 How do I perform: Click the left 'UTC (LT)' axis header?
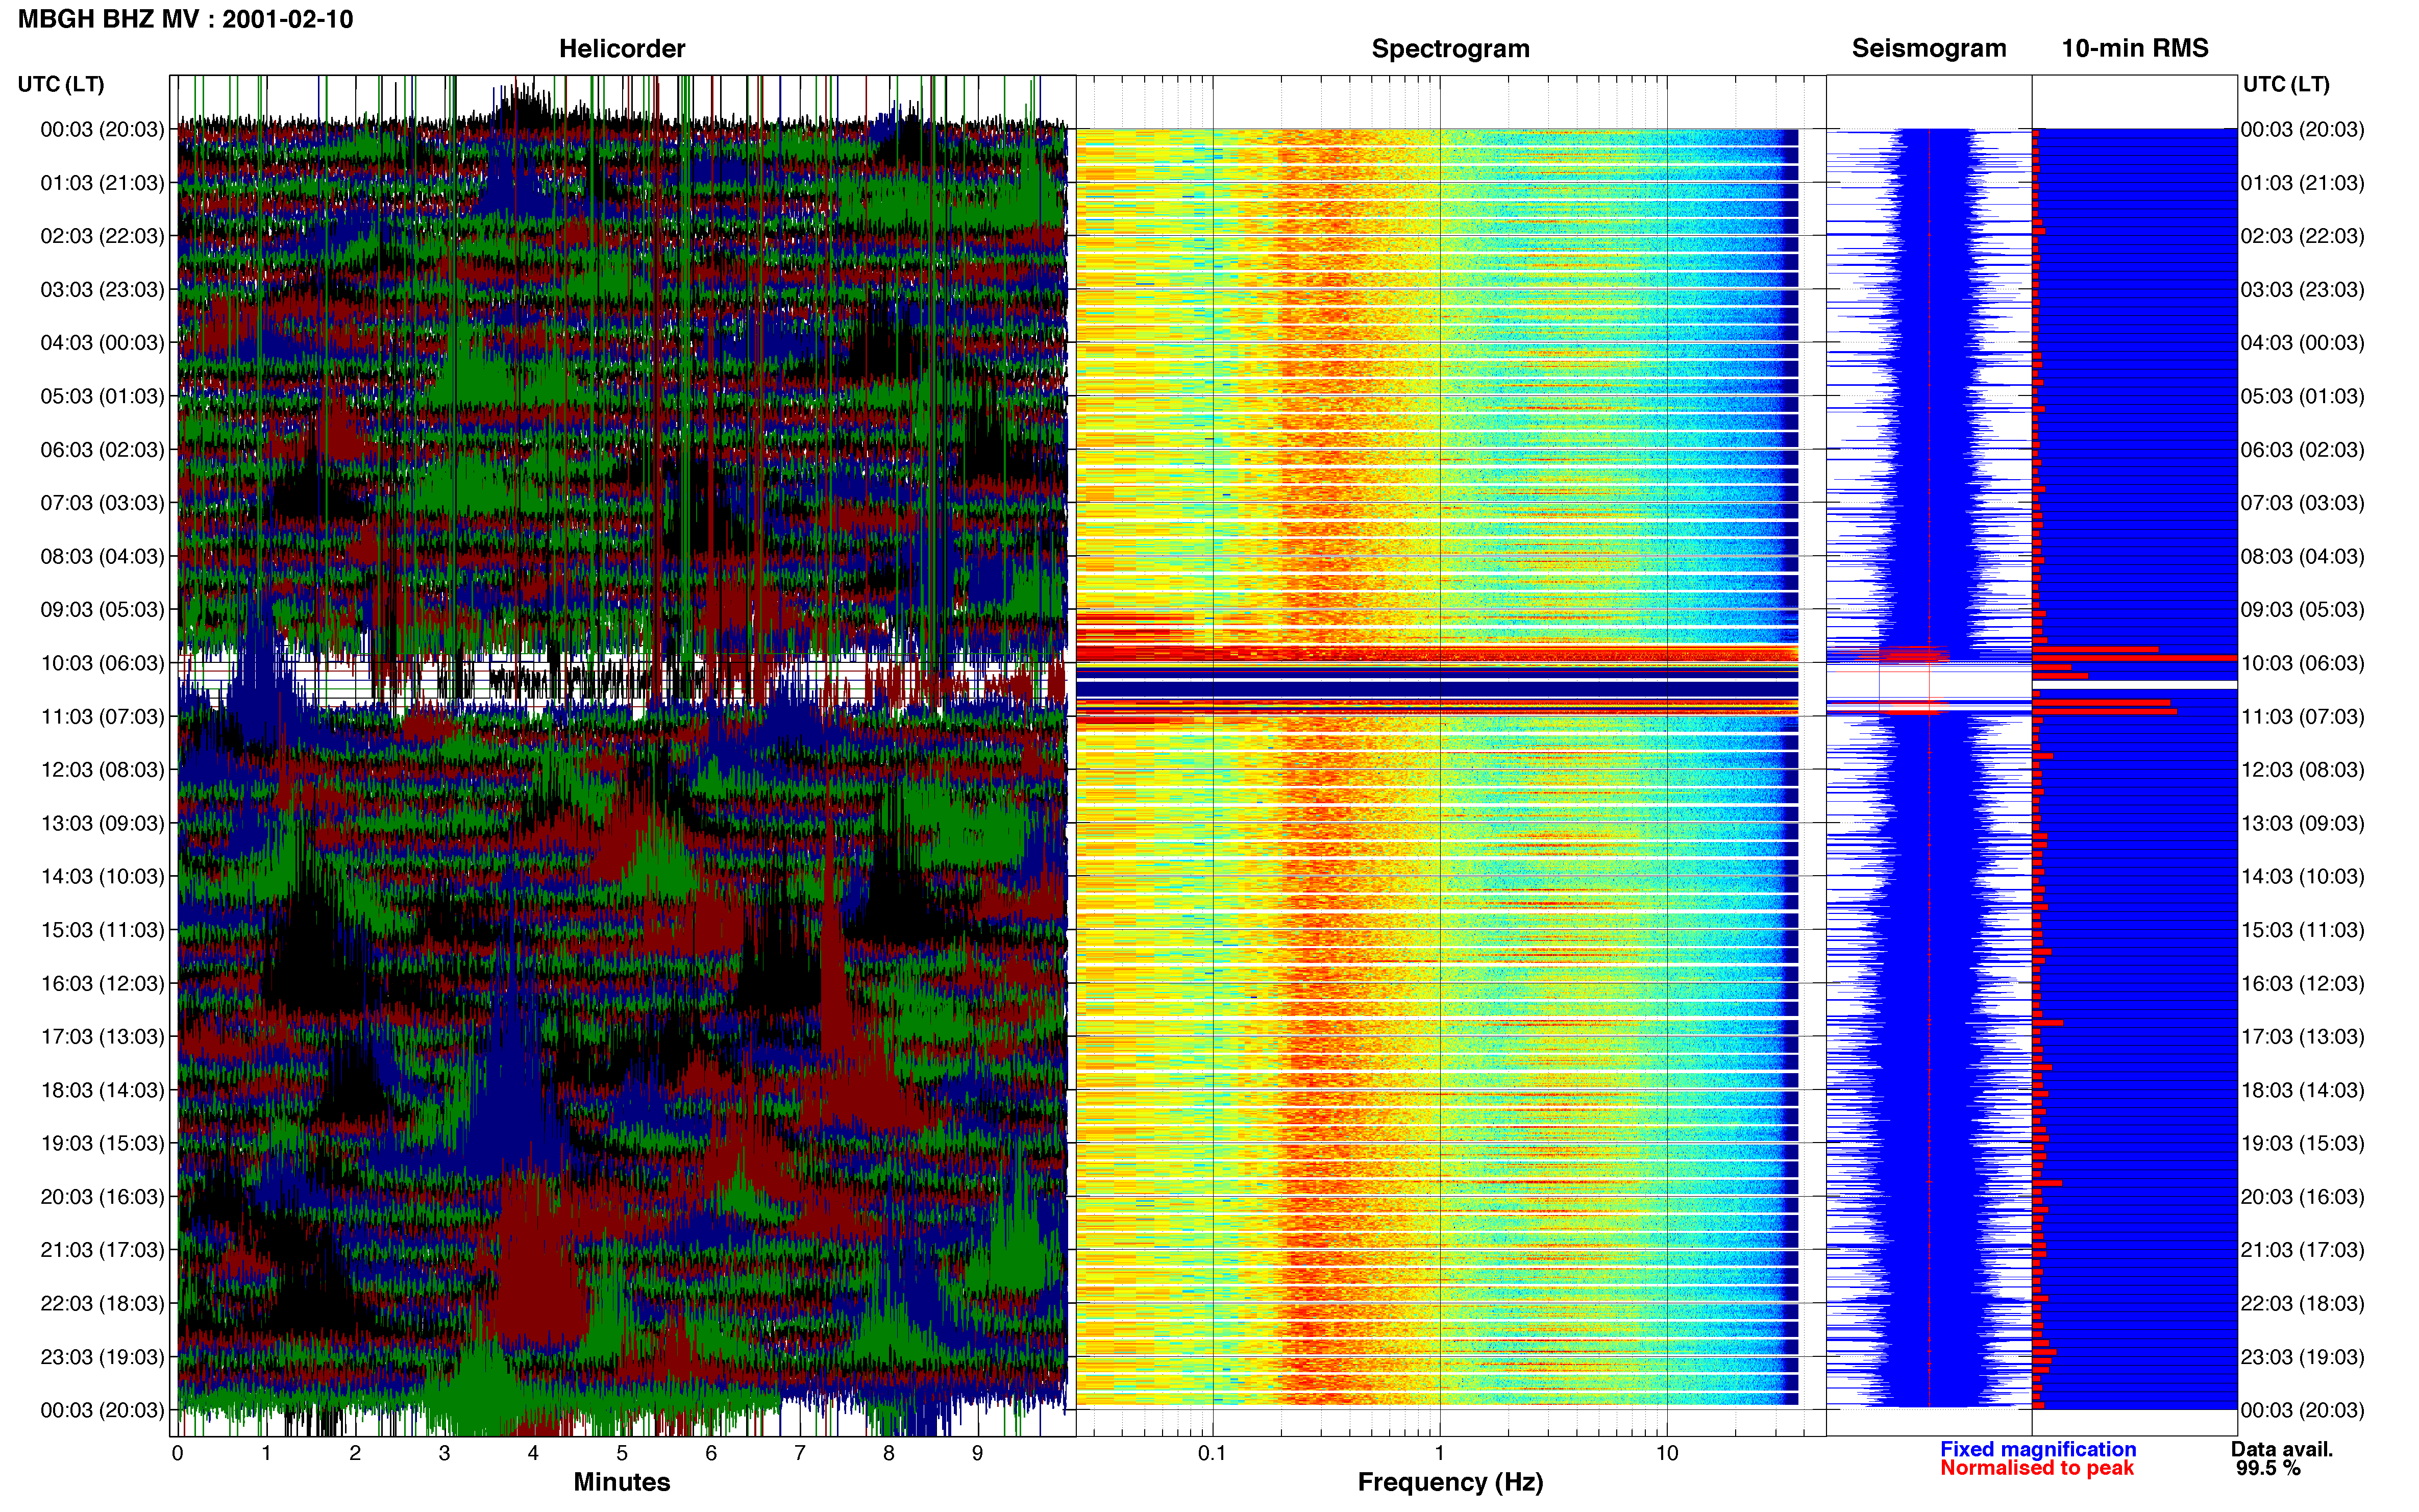61,84
